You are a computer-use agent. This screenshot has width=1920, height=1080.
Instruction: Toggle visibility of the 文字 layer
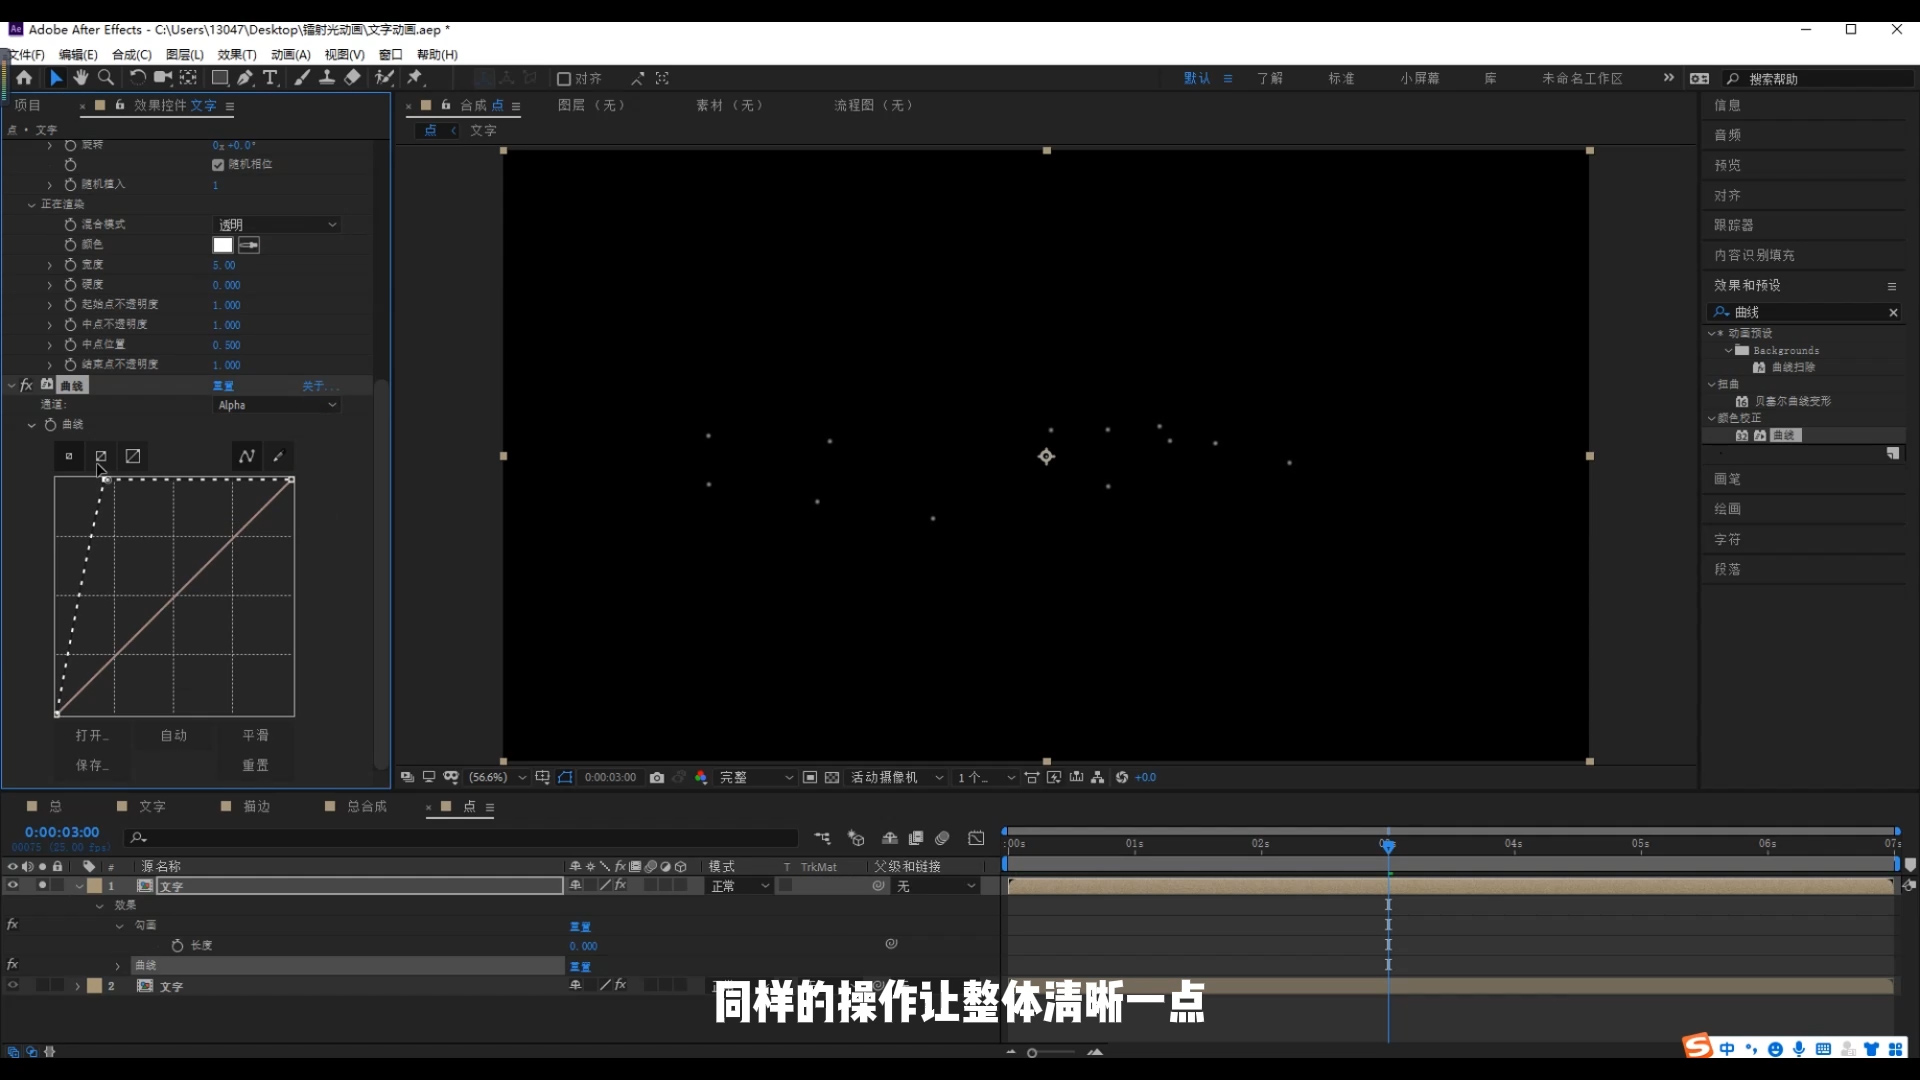pyautogui.click(x=12, y=886)
